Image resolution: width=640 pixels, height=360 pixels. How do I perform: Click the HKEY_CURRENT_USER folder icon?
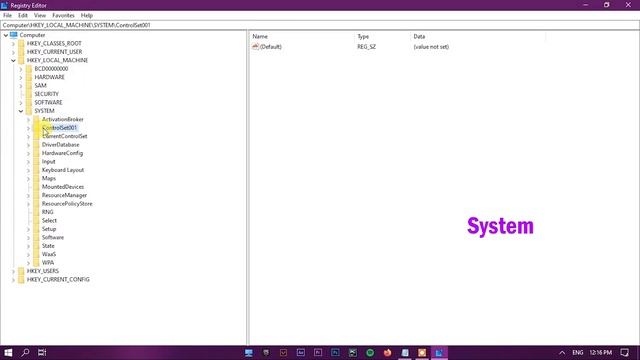tap(21, 52)
